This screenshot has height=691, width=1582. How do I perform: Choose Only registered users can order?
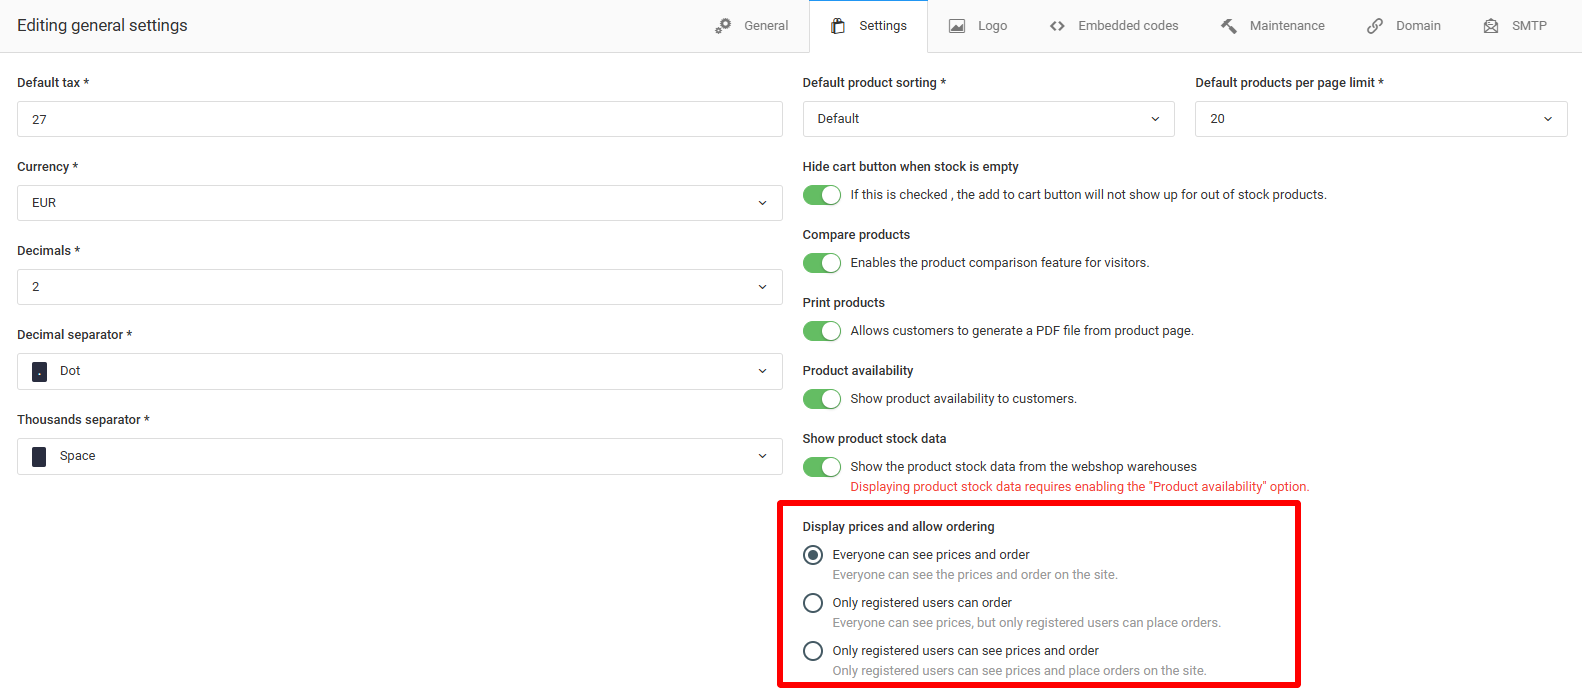click(x=813, y=603)
